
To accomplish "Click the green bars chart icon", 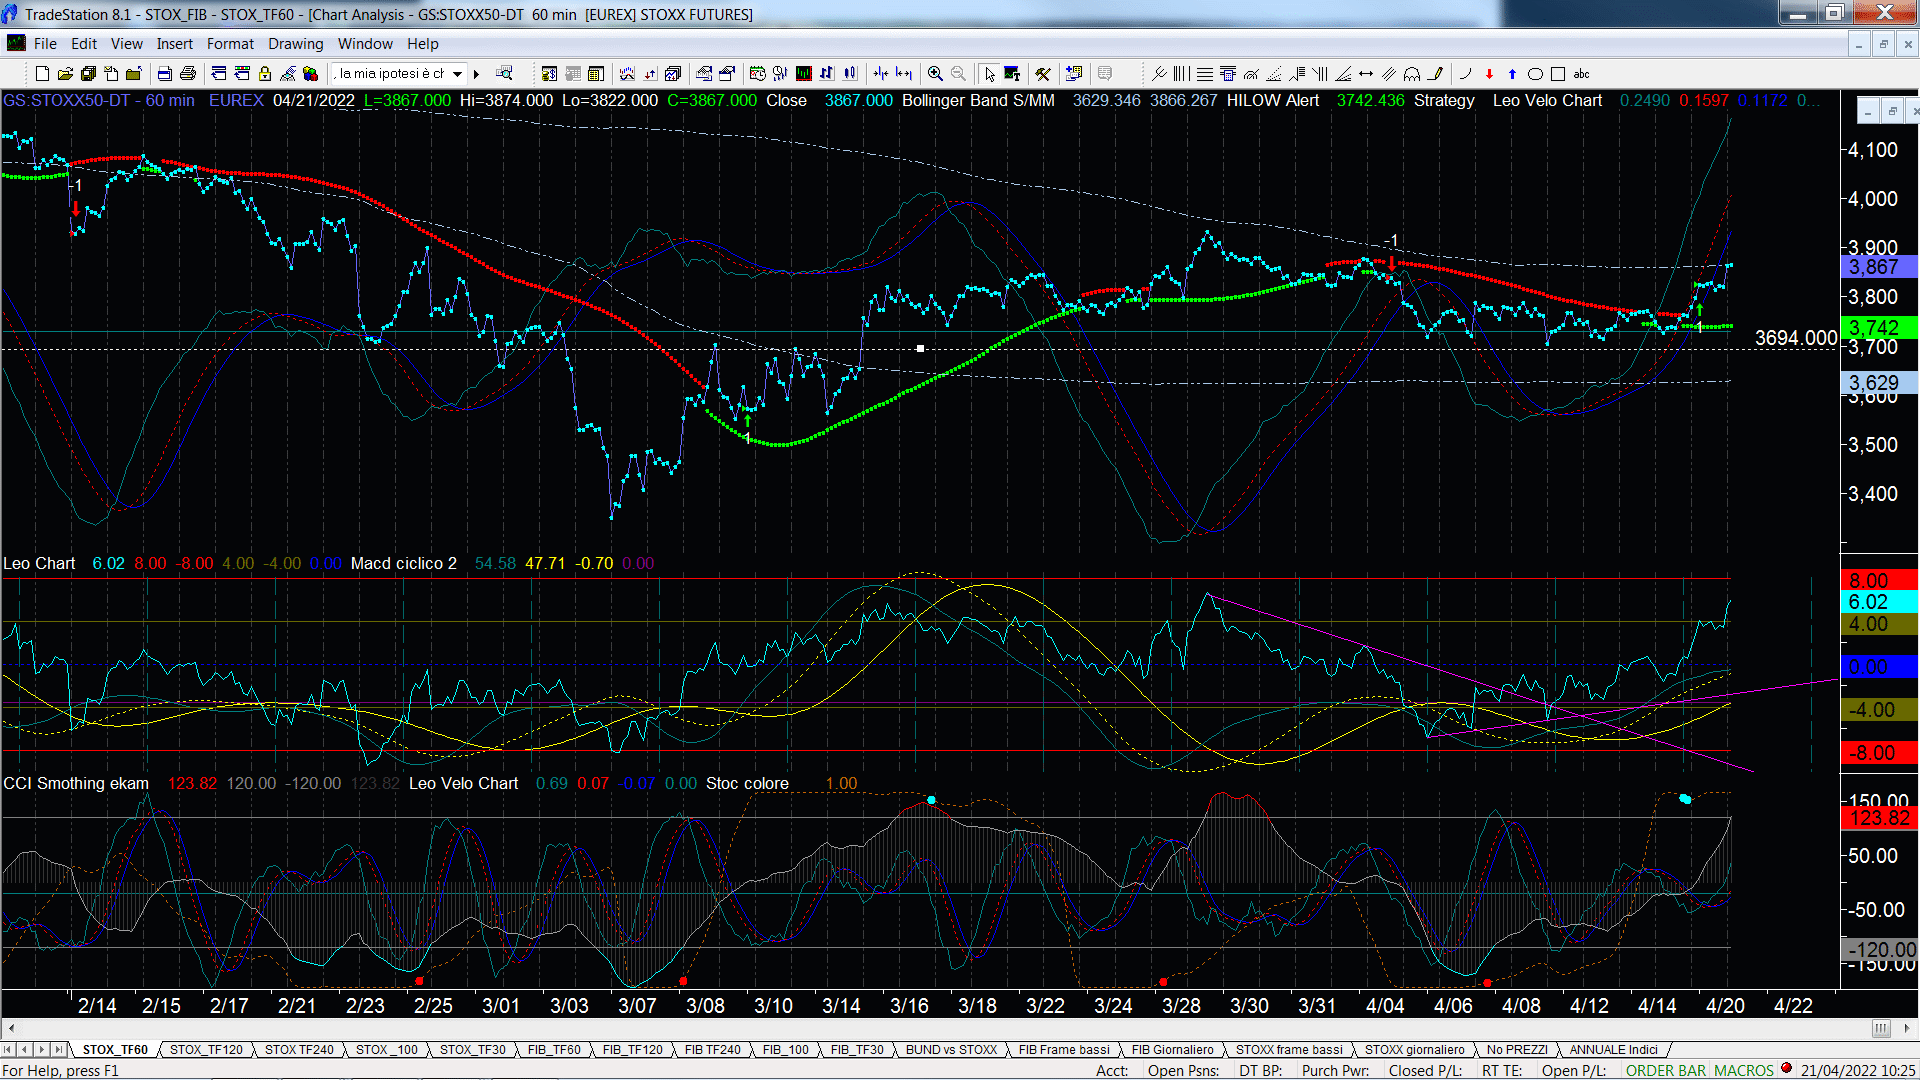I will [x=803, y=74].
